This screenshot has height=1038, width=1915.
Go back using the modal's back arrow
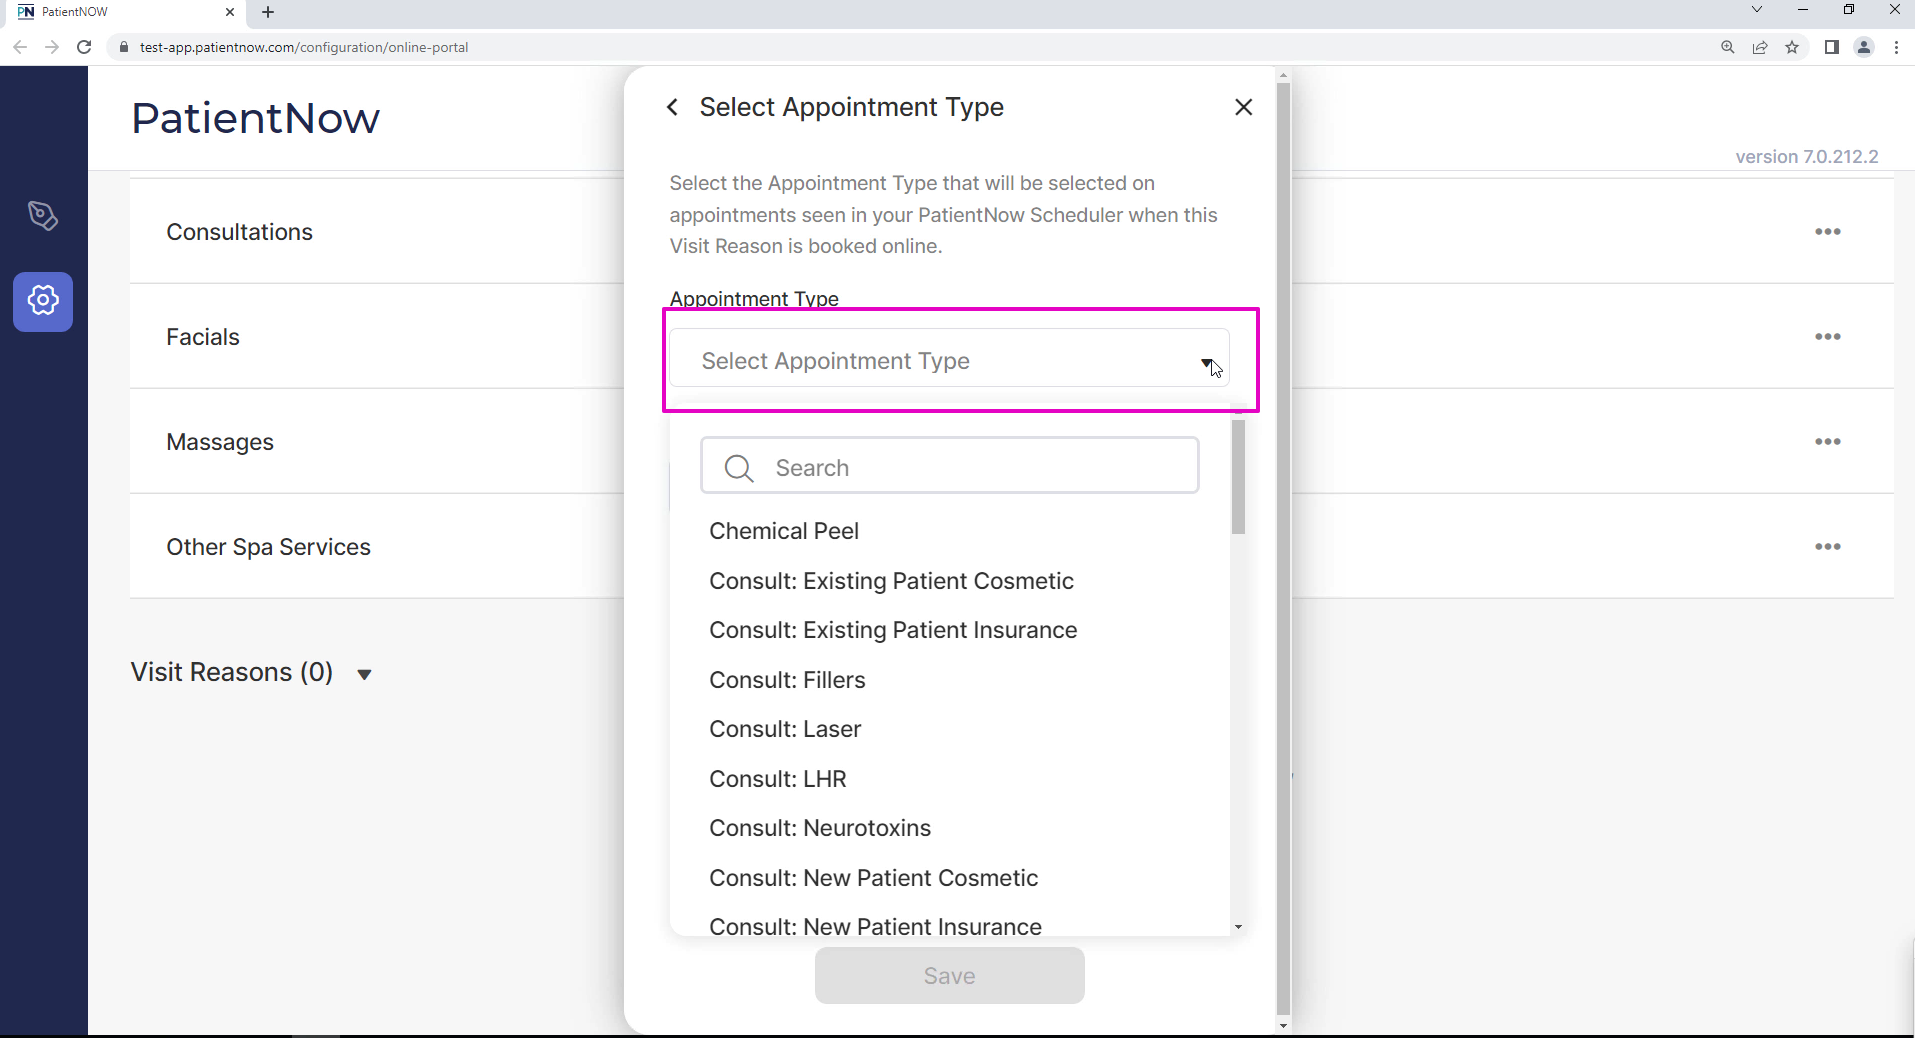click(x=671, y=107)
